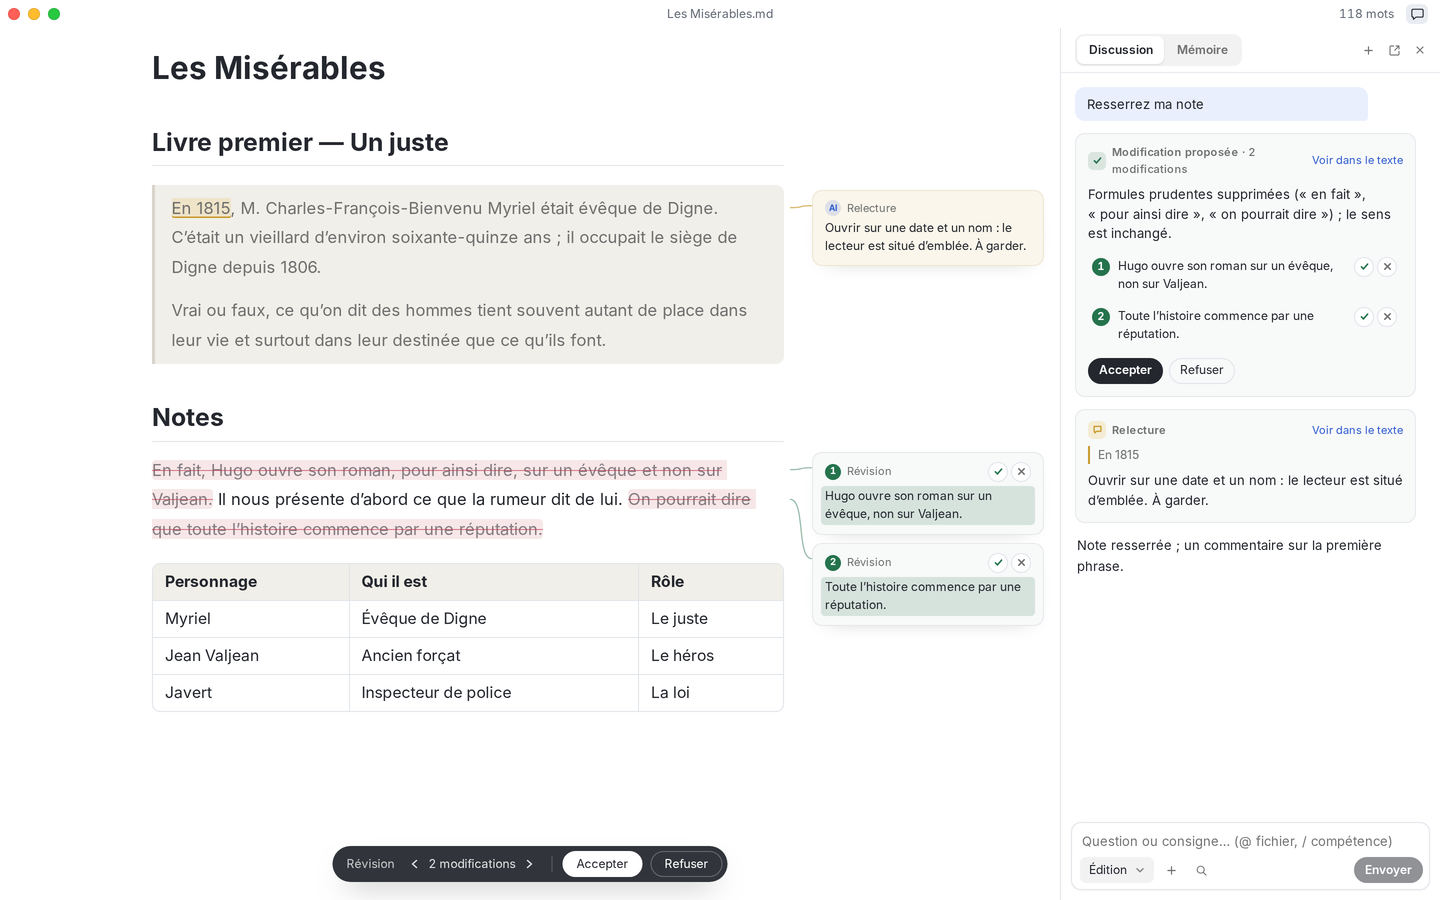1440x900 pixels.
Task: Accept the 'Toute l'histoire commence' revision card checkmark
Action: click(998, 563)
